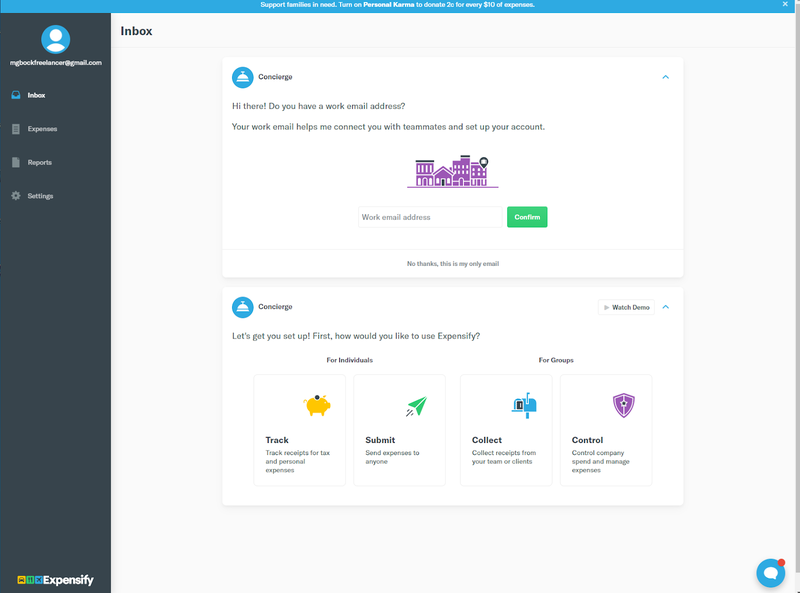Click the Concierge name in the work email card
Screen dimensions: 800x593
click(275, 77)
